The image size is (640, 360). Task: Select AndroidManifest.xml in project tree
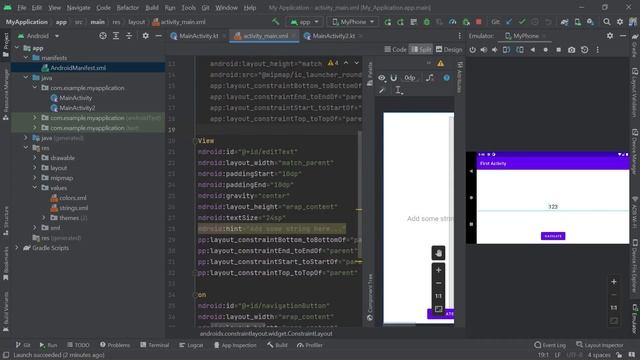click(78, 68)
